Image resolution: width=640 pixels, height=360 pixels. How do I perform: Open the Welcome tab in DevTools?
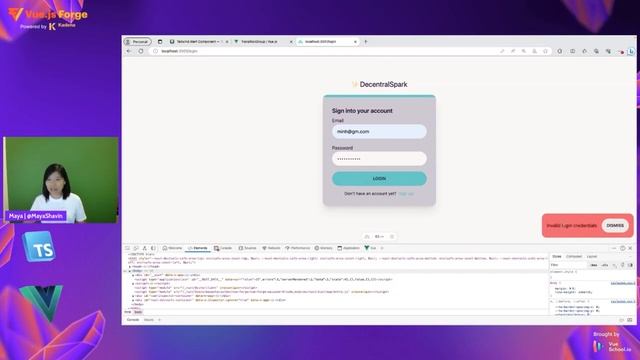point(172,248)
